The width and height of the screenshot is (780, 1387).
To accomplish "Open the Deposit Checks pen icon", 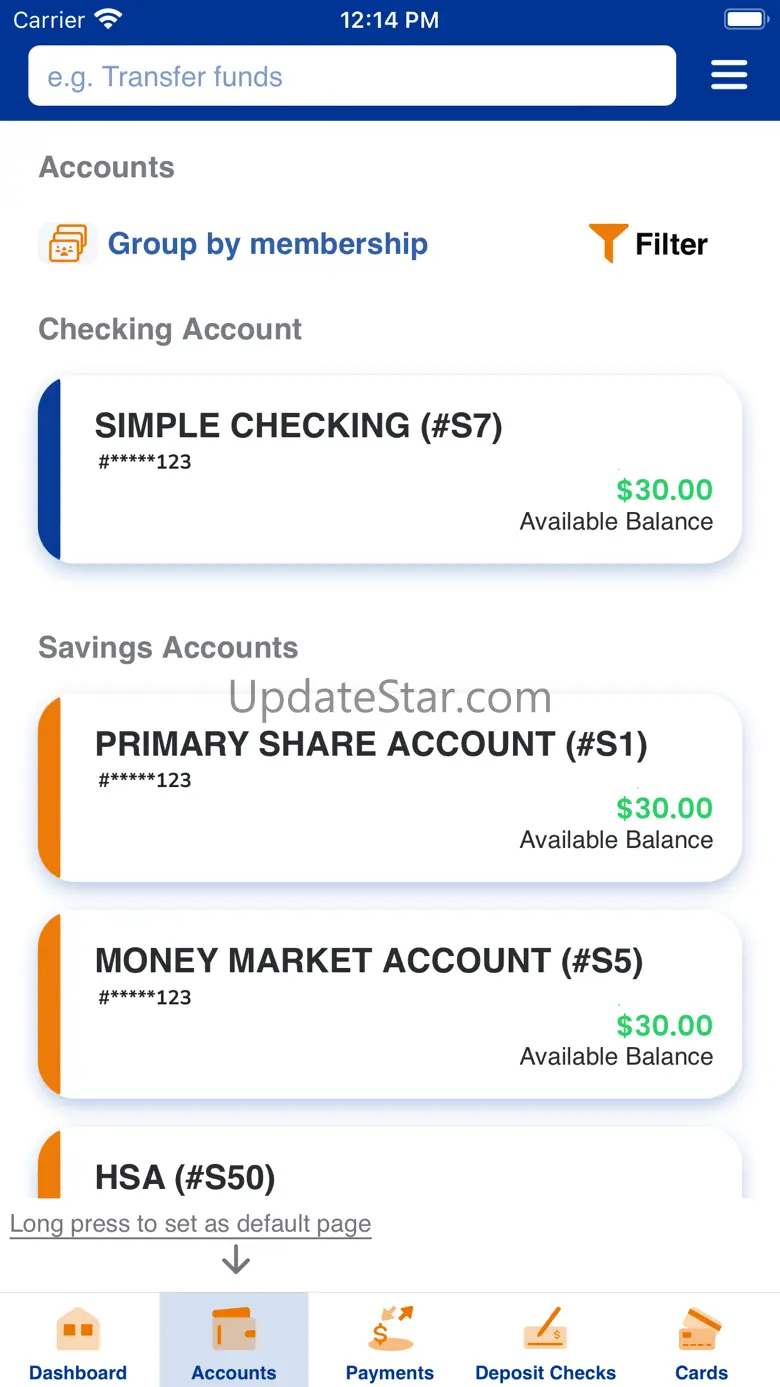I will click(546, 1329).
